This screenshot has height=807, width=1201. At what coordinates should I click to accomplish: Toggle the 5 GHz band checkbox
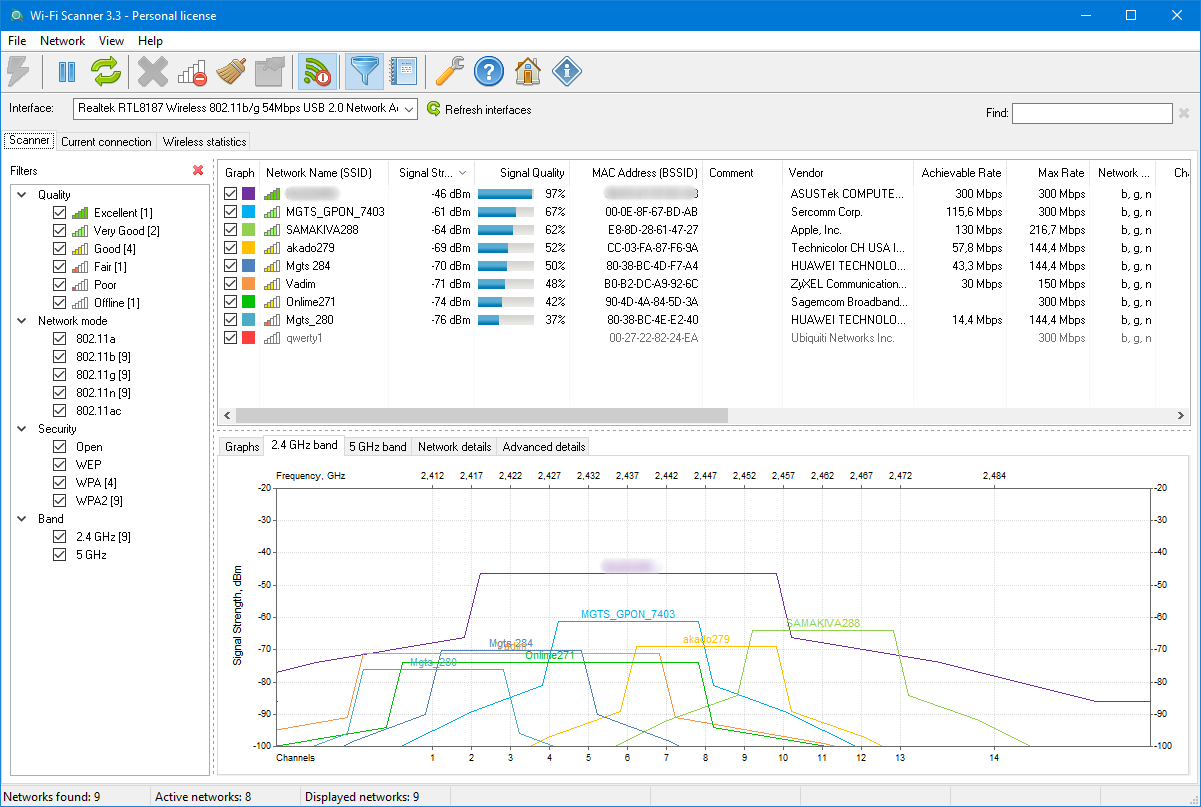click(x=59, y=555)
